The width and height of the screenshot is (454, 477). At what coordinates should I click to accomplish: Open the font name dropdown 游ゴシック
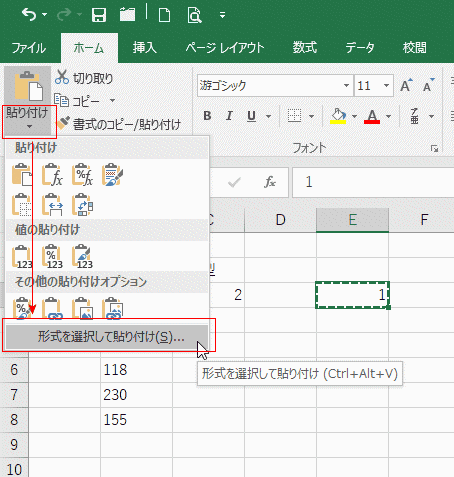point(346,86)
